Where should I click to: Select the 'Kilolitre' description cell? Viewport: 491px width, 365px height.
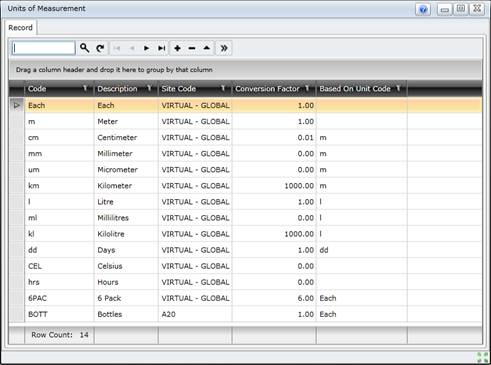point(126,234)
